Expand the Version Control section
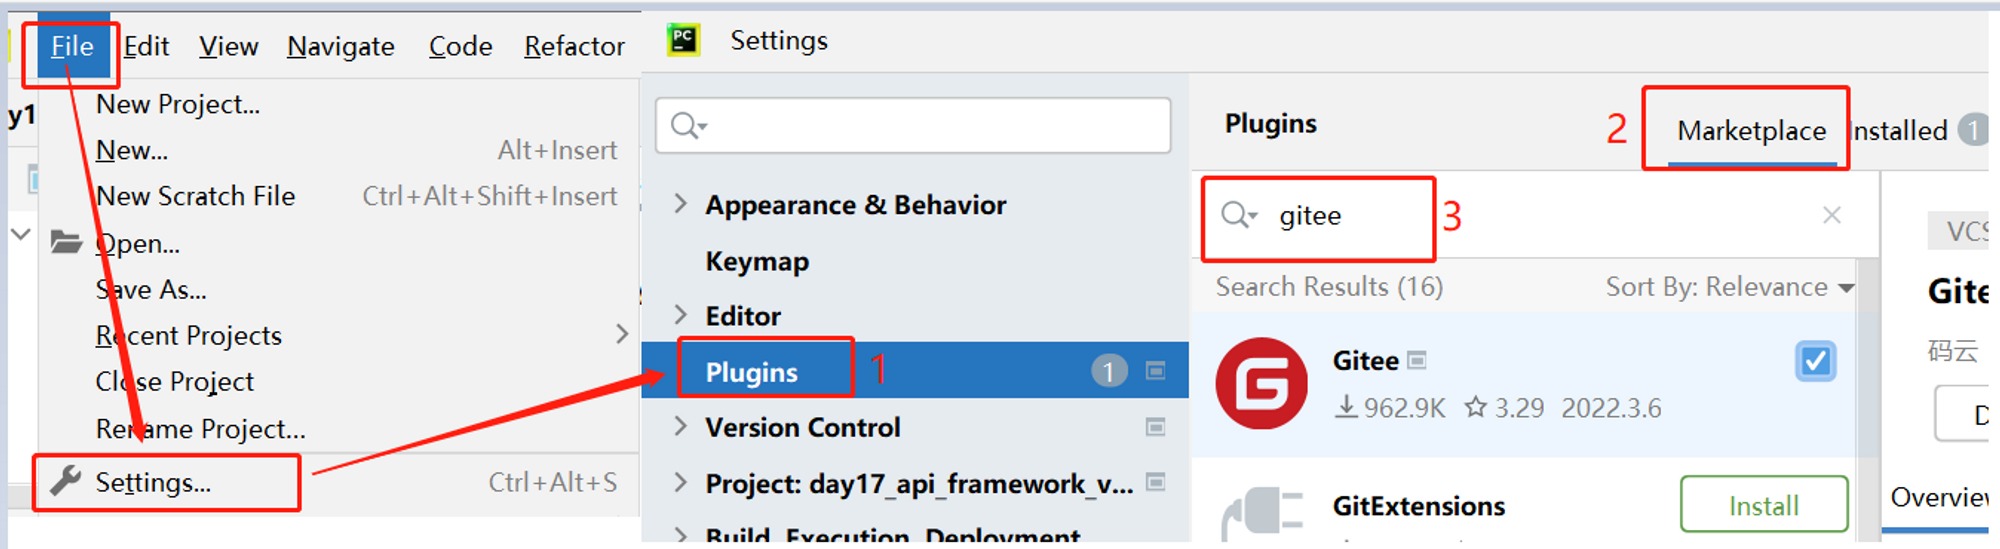The image size is (2000, 549). click(681, 427)
